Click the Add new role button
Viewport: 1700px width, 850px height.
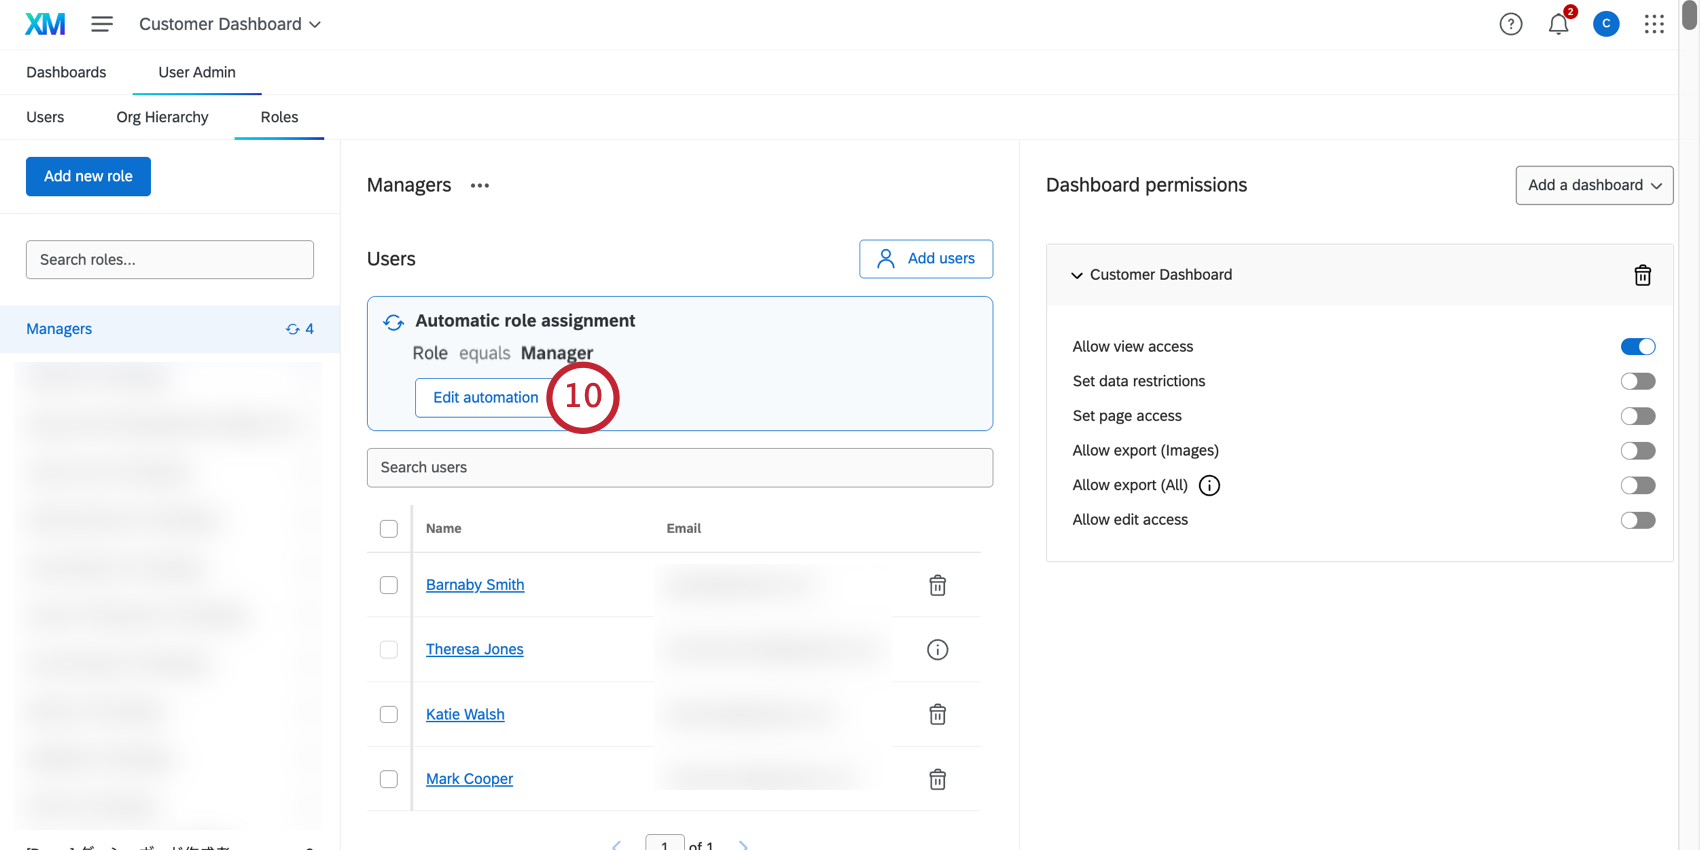88,176
